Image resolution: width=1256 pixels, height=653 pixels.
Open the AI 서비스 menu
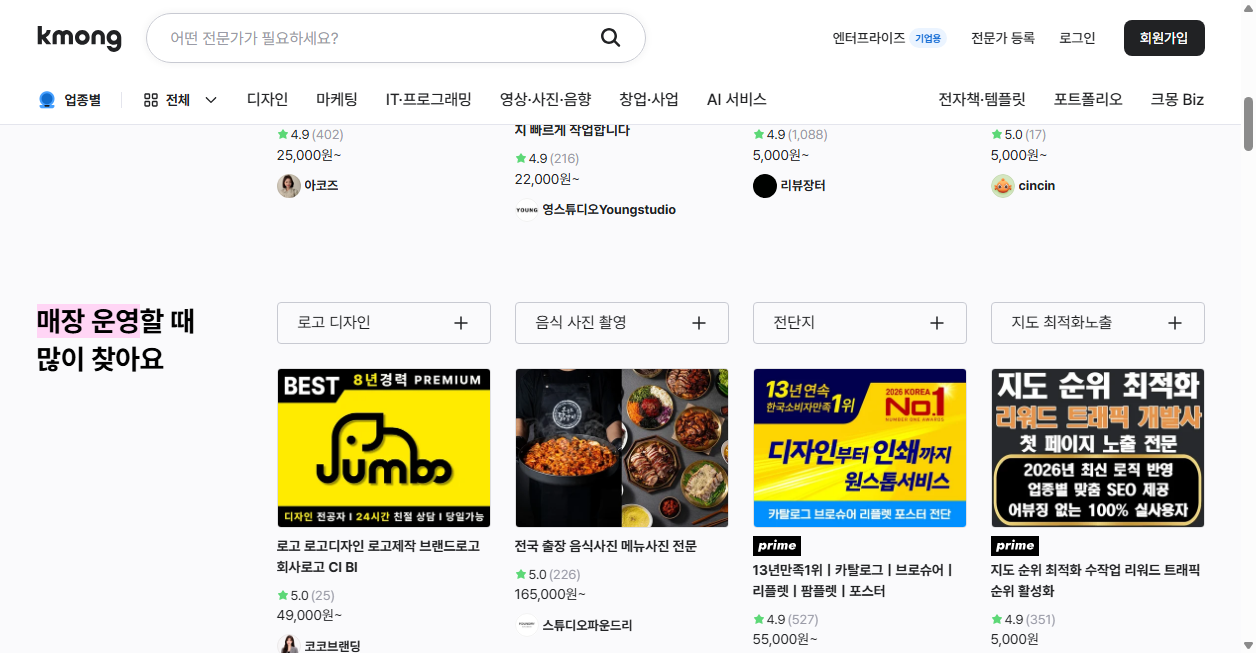pos(737,99)
